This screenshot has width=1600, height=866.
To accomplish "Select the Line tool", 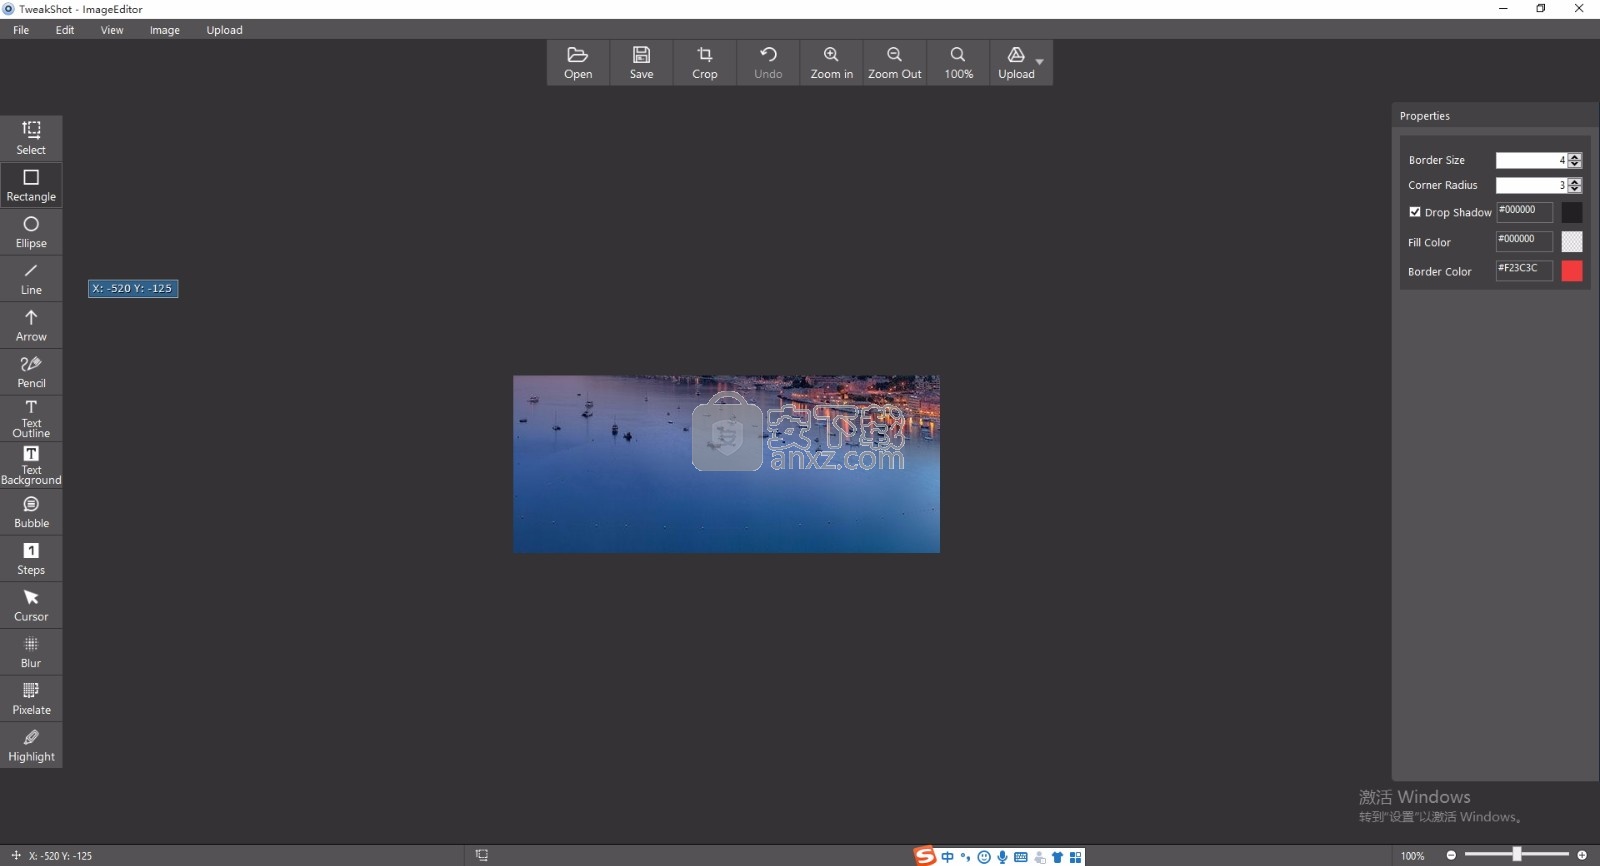I will (31, 279).
